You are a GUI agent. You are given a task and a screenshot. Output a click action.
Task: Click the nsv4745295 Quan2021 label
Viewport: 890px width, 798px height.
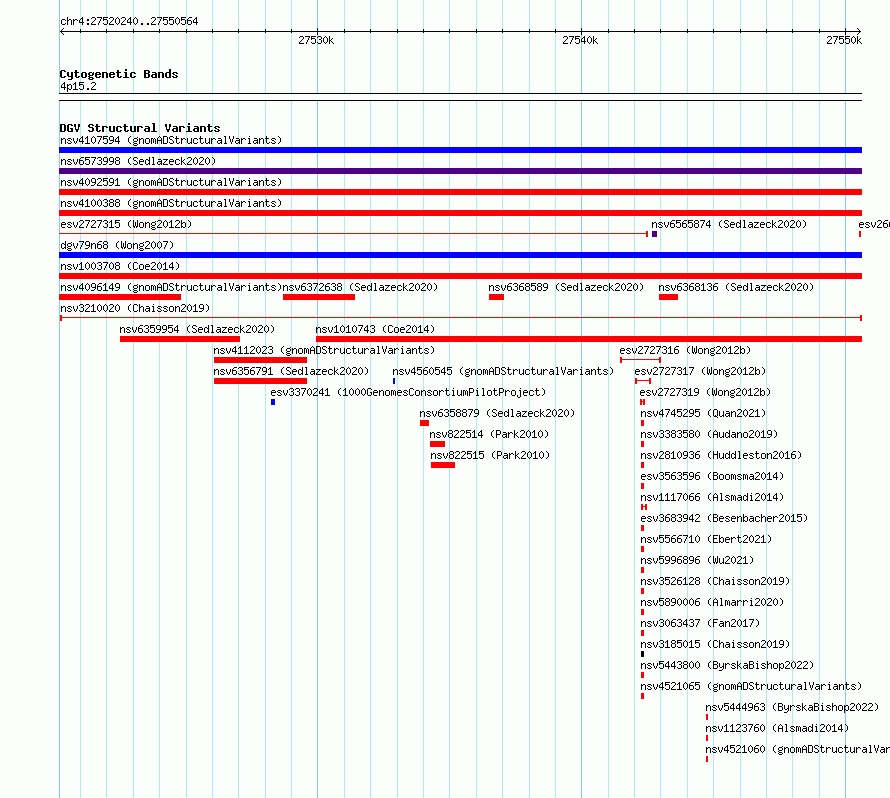click(703, 413)
